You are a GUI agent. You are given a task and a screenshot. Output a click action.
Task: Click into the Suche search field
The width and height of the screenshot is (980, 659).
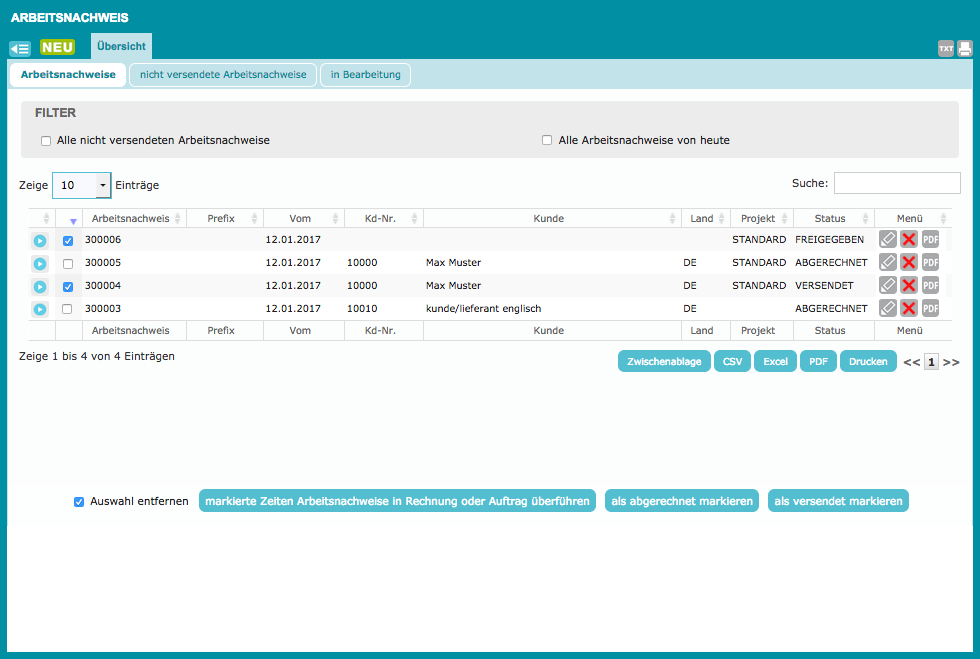(x=897, y=183)
